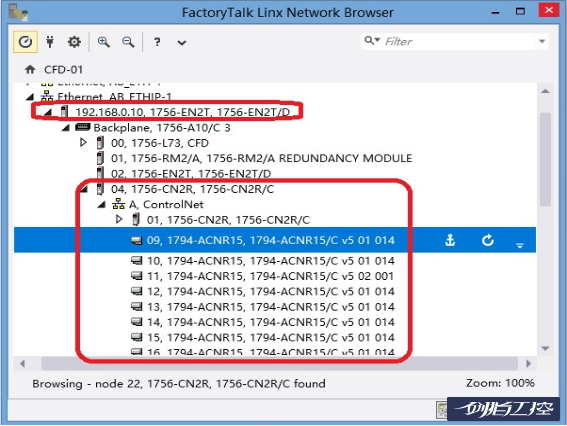Image resolution: width=567 pixels, height=426 pixels.
Task: Expand the 00, 1756-L73, CFD node
Action: pos(83,142)
